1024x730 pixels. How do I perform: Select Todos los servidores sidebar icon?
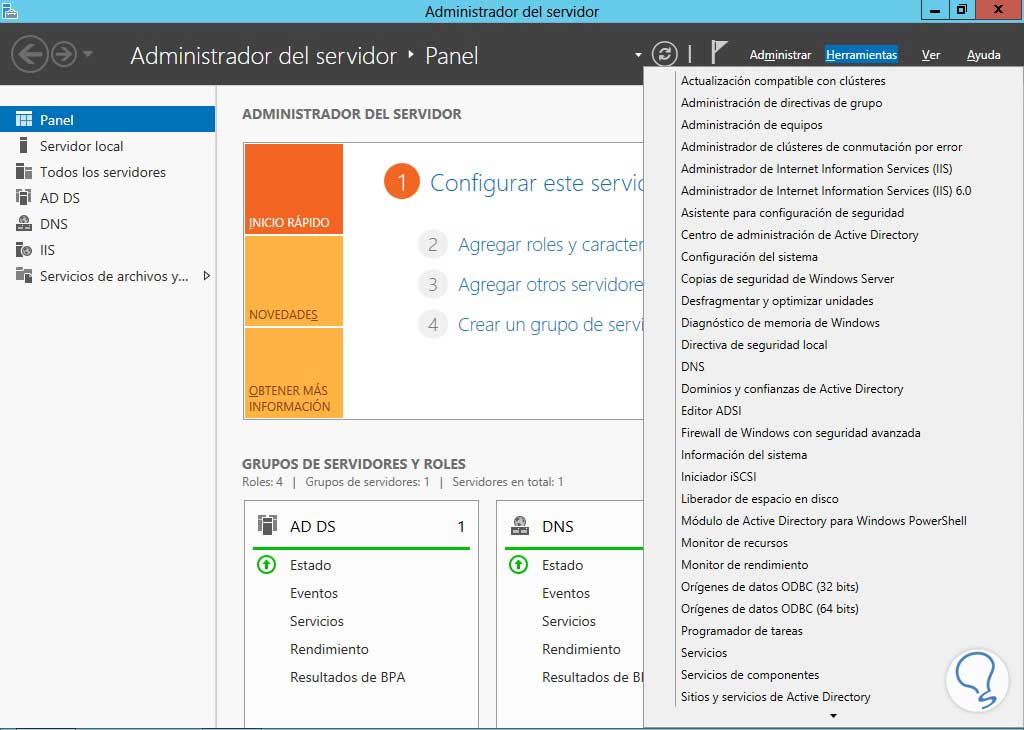point(24,171)
